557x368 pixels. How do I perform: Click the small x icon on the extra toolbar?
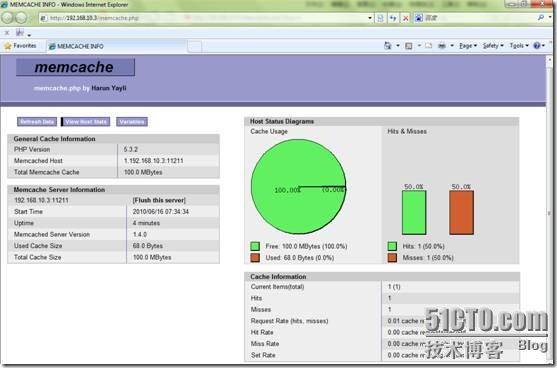point(7,33)
